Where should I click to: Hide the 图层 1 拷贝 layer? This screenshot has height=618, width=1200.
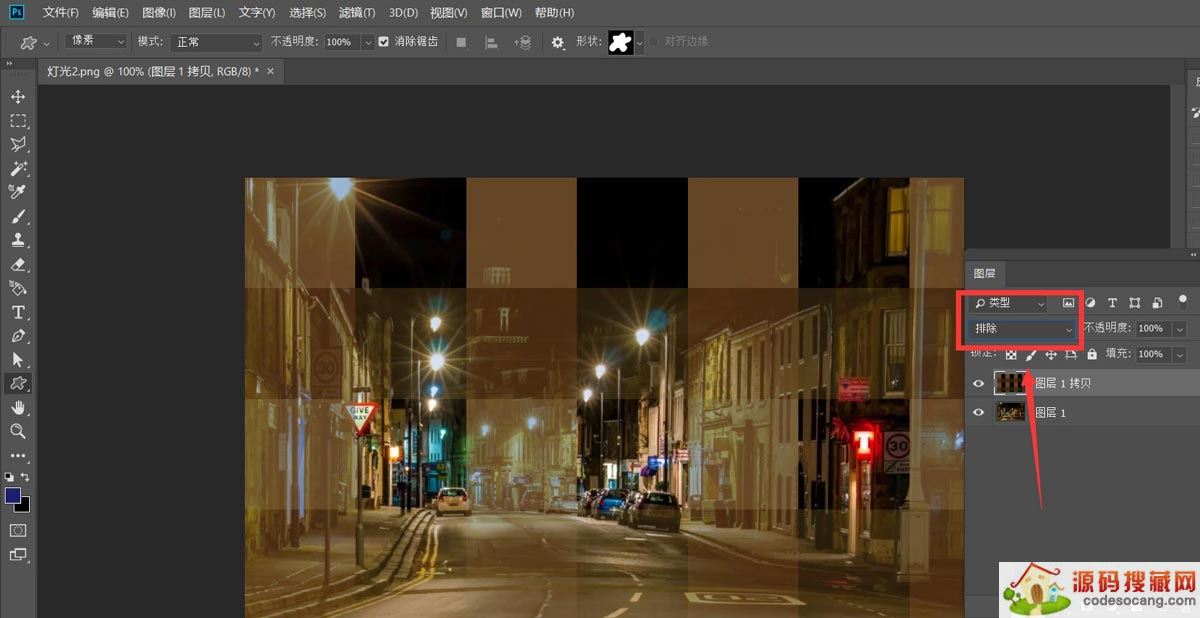[x=979, y=383]
